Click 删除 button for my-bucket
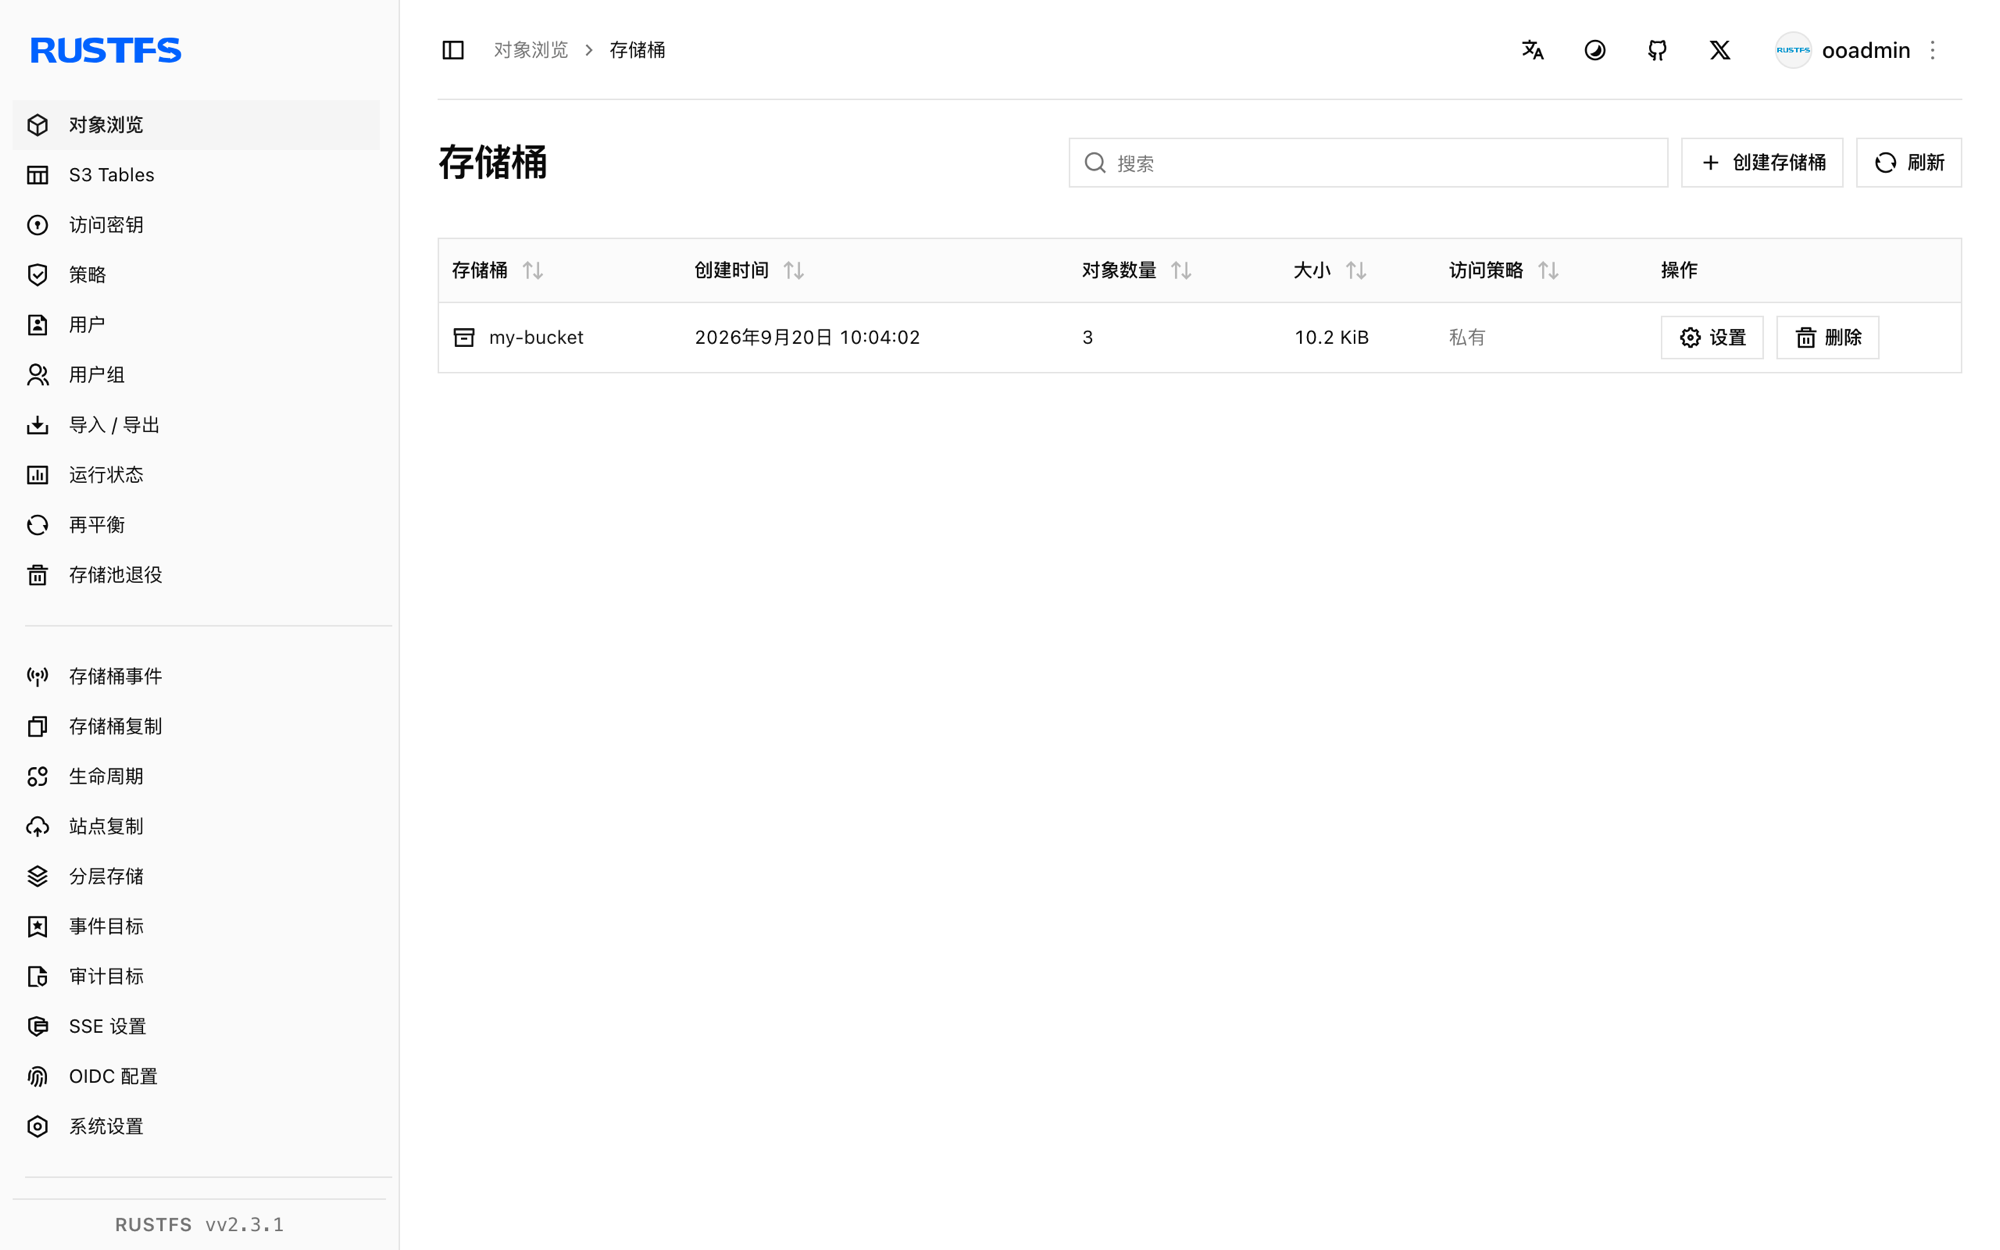2000x1250 pixels. pyautogui.click(x=1827, y=338)
